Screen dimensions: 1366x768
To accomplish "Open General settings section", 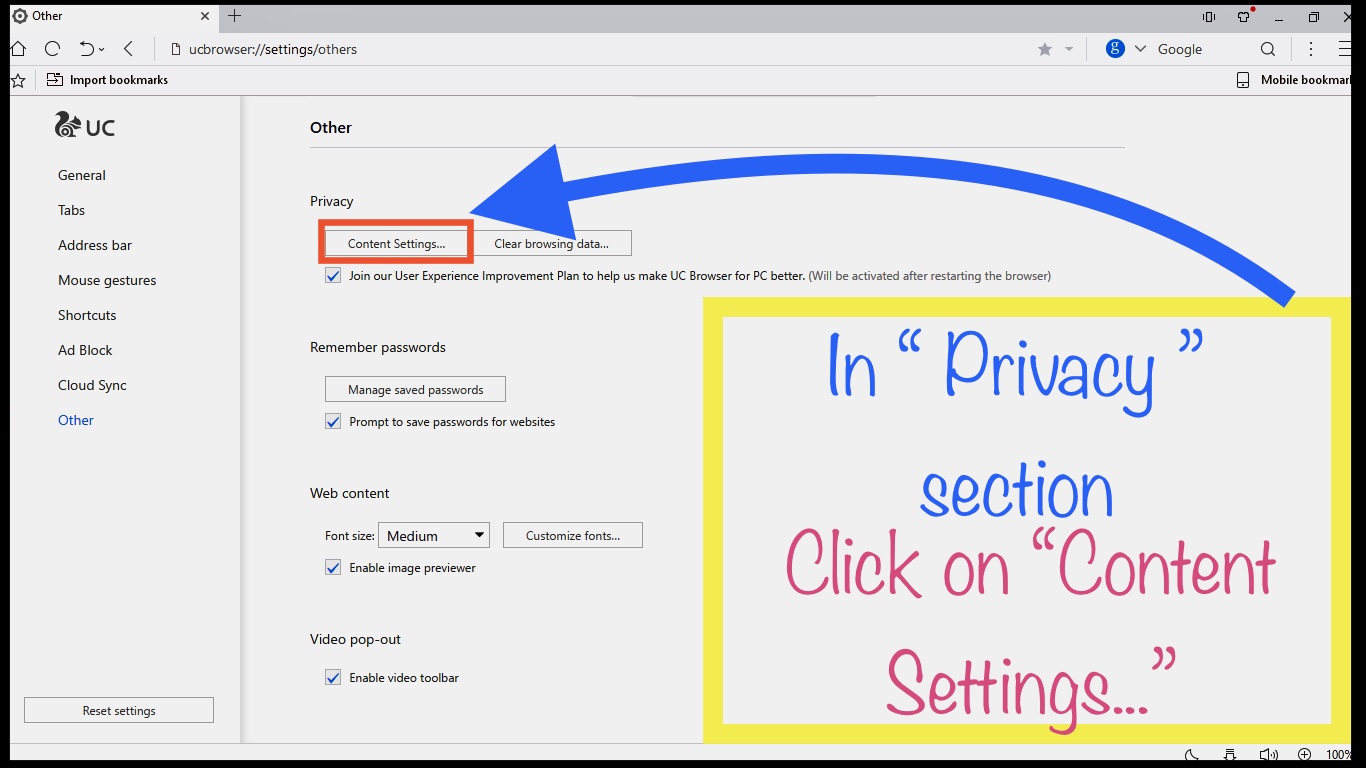I will [x=82, y=175].
